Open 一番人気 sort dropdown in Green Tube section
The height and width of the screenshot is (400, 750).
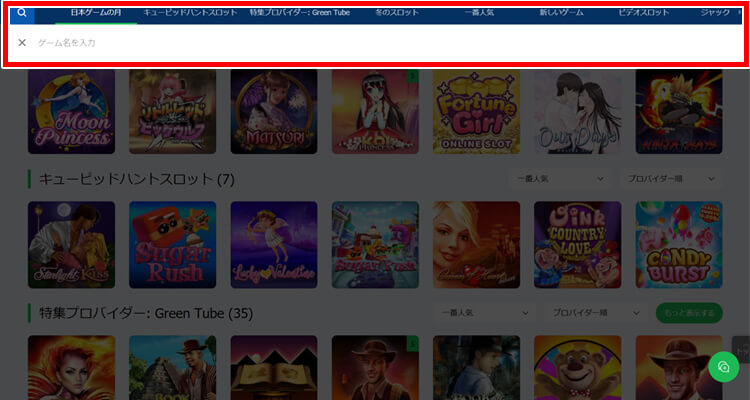click(485, 313)
